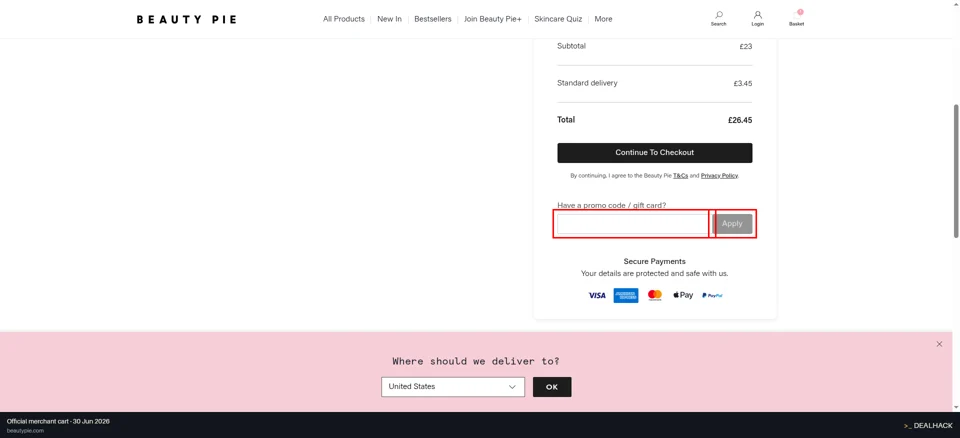Click Continue To Checkout button

pyautogui.click(x=654, y=153)
